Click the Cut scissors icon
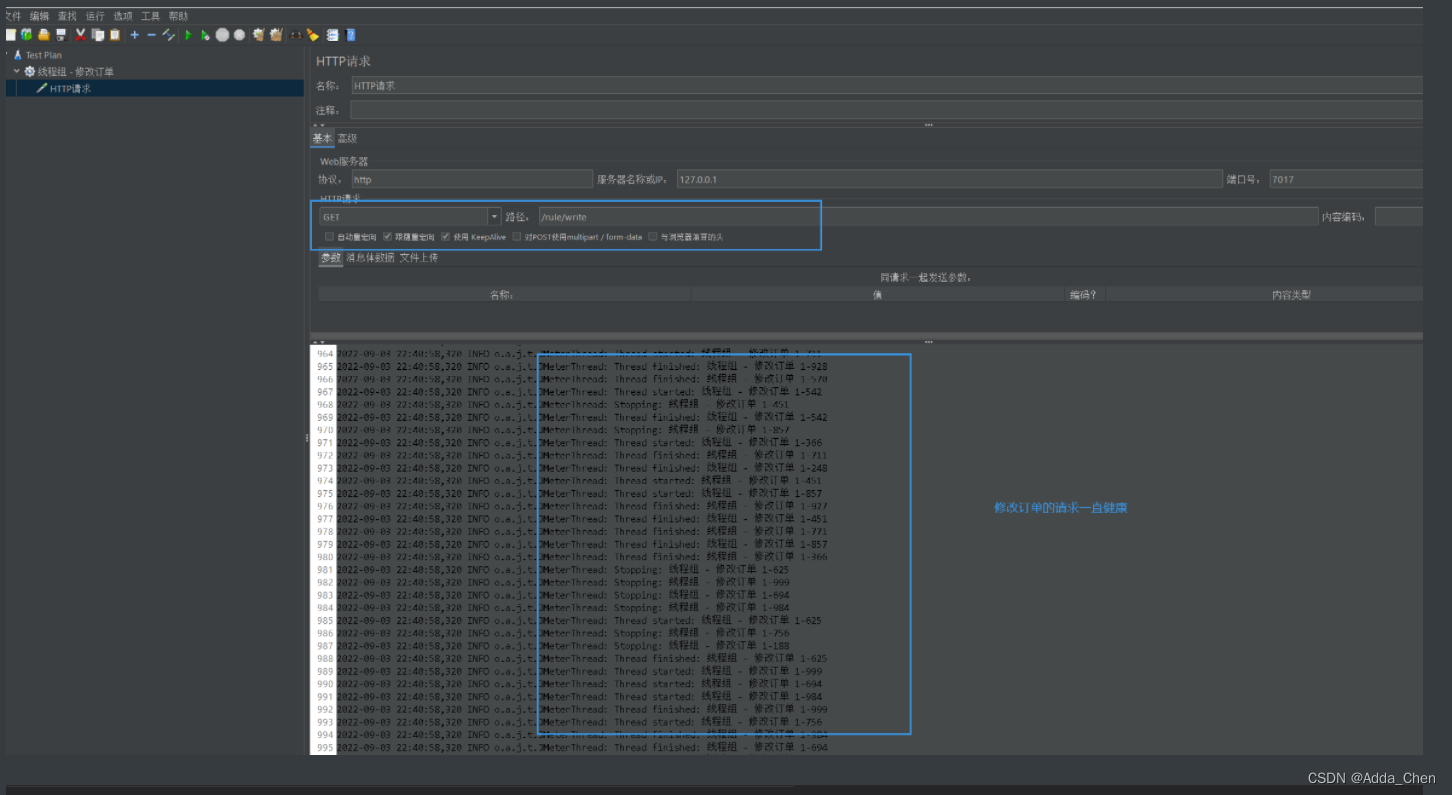This screenshot has height=795, width=1452. (80, 35)
